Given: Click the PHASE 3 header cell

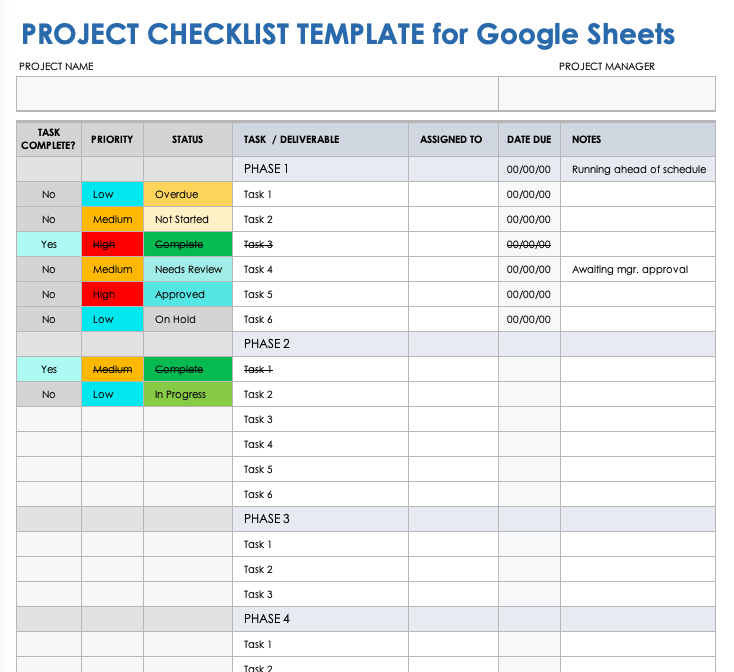Looking at the screenshot, I should pyautogui.click(x=320, y=519).
